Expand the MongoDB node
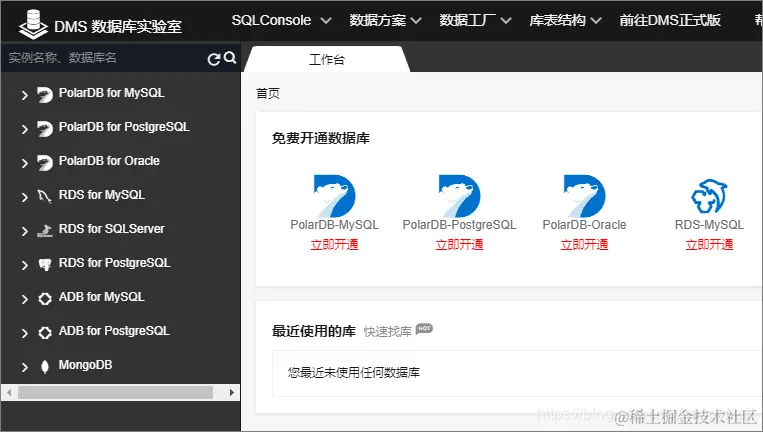This screenshot has height=432, width=763. (24, 367)
